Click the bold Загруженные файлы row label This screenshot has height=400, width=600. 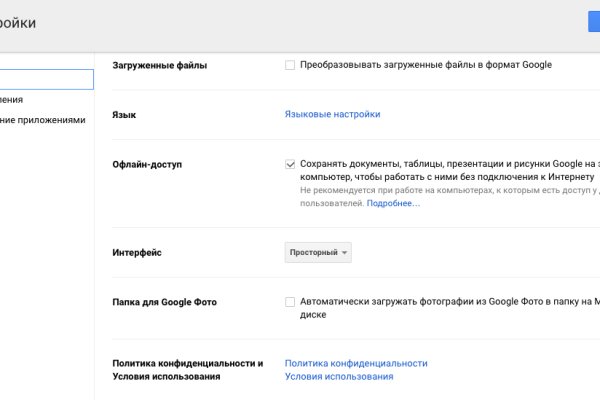tap(161, 65)
